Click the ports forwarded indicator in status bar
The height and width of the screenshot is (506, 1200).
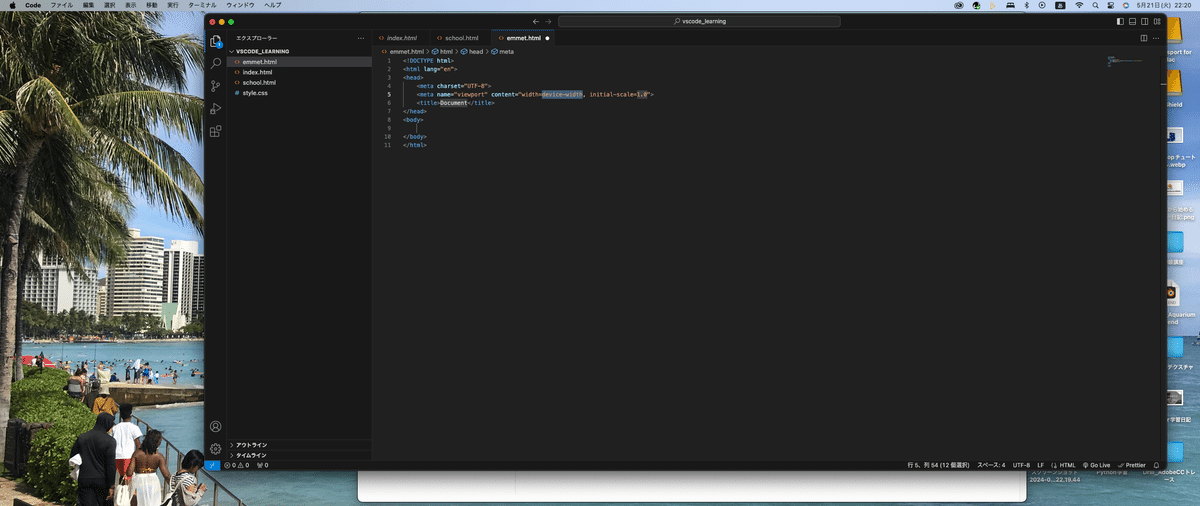[x=263, y=465]
